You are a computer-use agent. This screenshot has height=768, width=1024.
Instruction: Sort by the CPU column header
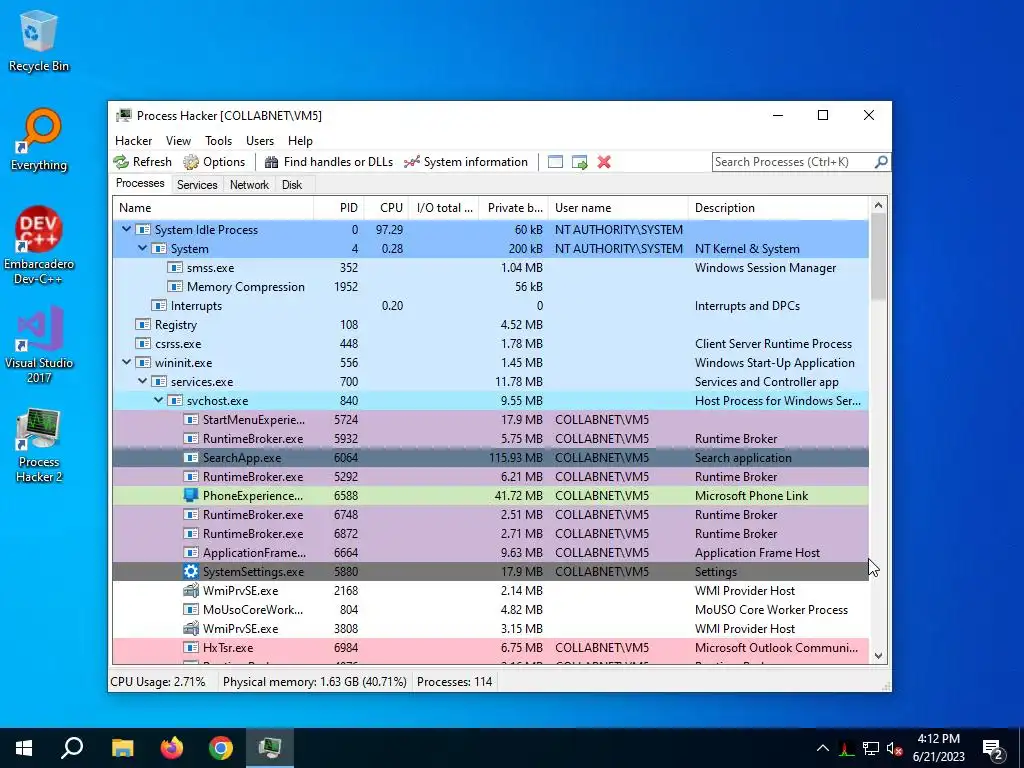386,208
